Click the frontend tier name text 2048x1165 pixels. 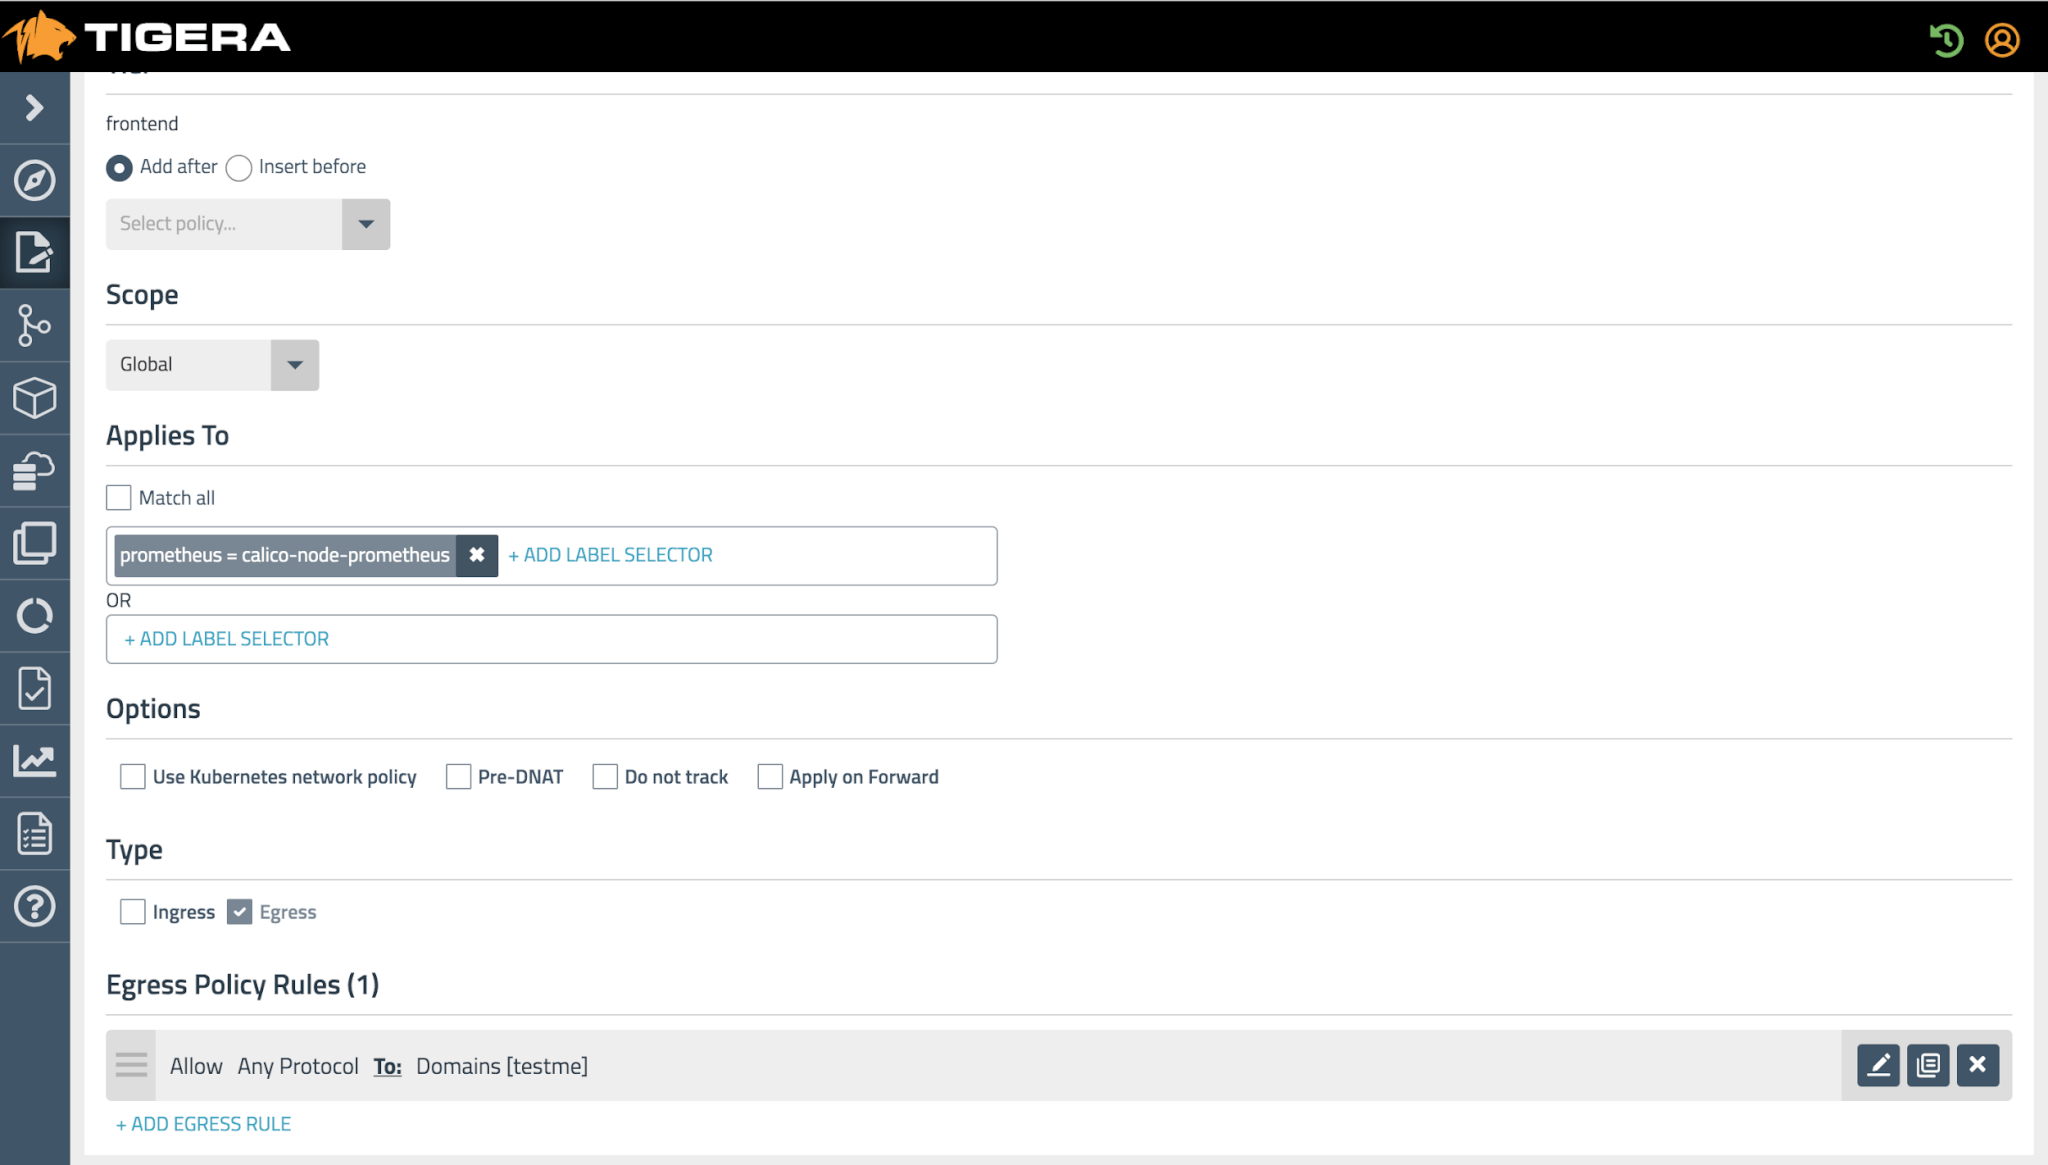pos(142,123)
